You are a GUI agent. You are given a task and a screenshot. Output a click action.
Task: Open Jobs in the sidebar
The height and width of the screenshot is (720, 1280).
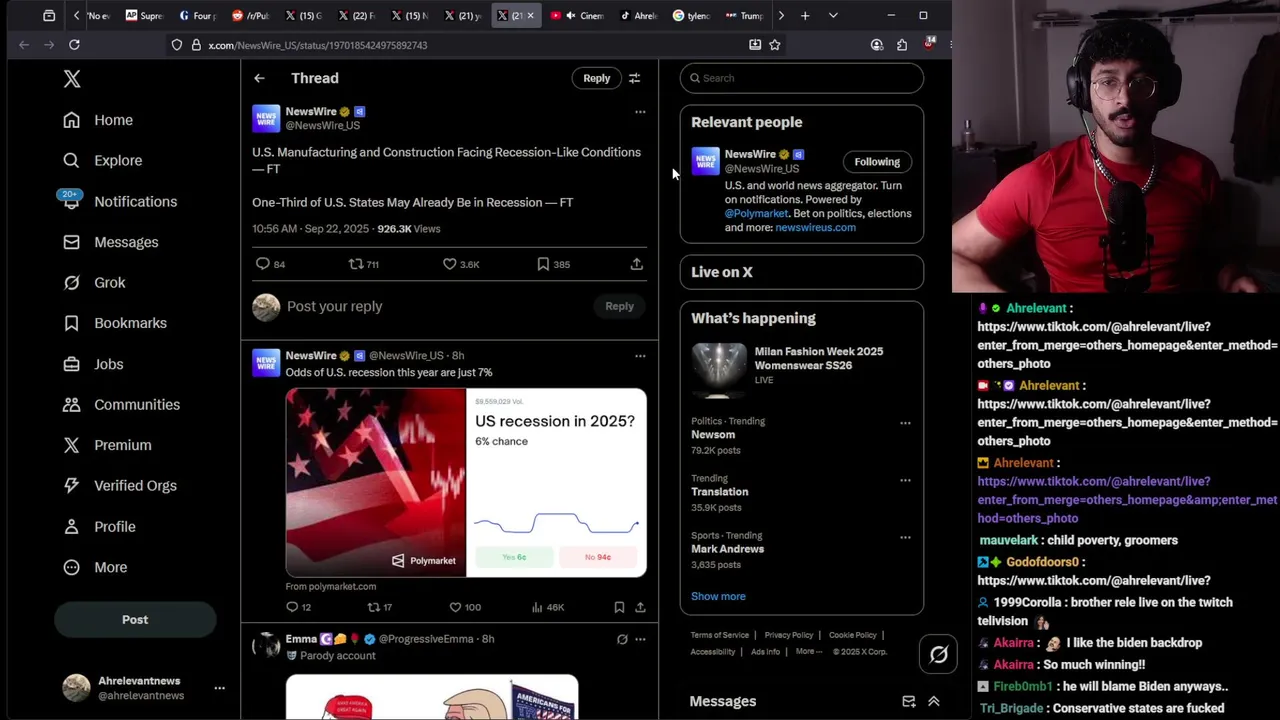(x=93, y=364)
